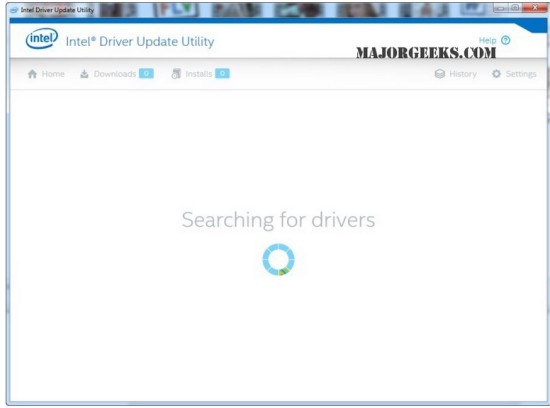Close the Intel Driver Update Utility window

pos(535,8)
